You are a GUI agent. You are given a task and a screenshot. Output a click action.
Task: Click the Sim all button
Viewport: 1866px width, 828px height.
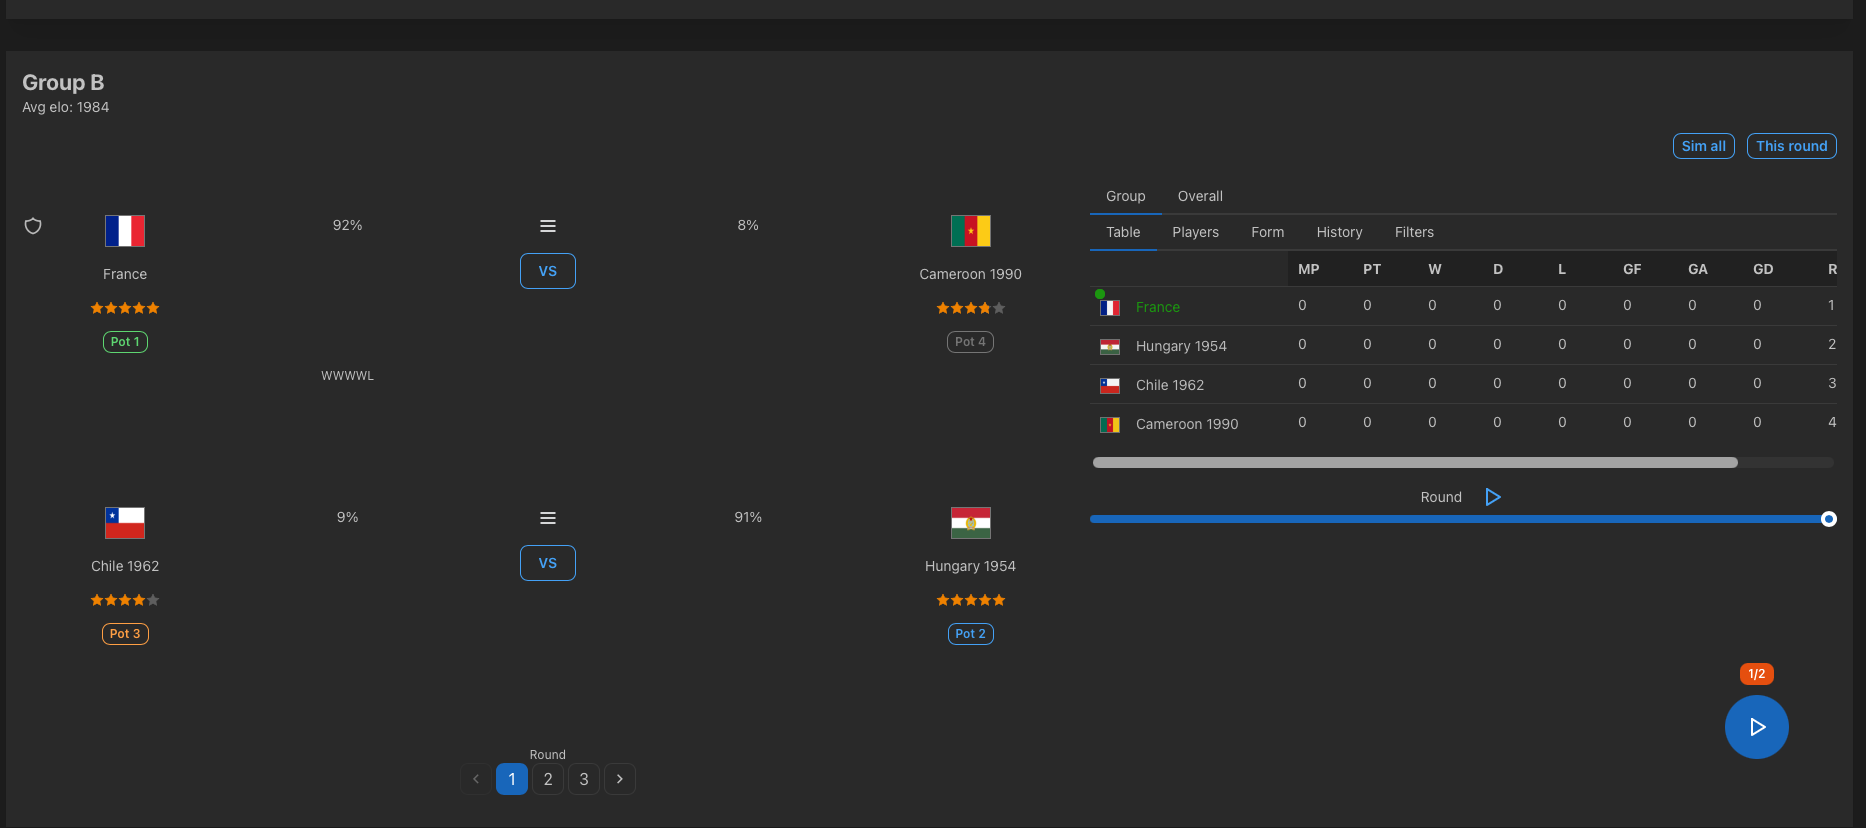[x=1704, y=146]
